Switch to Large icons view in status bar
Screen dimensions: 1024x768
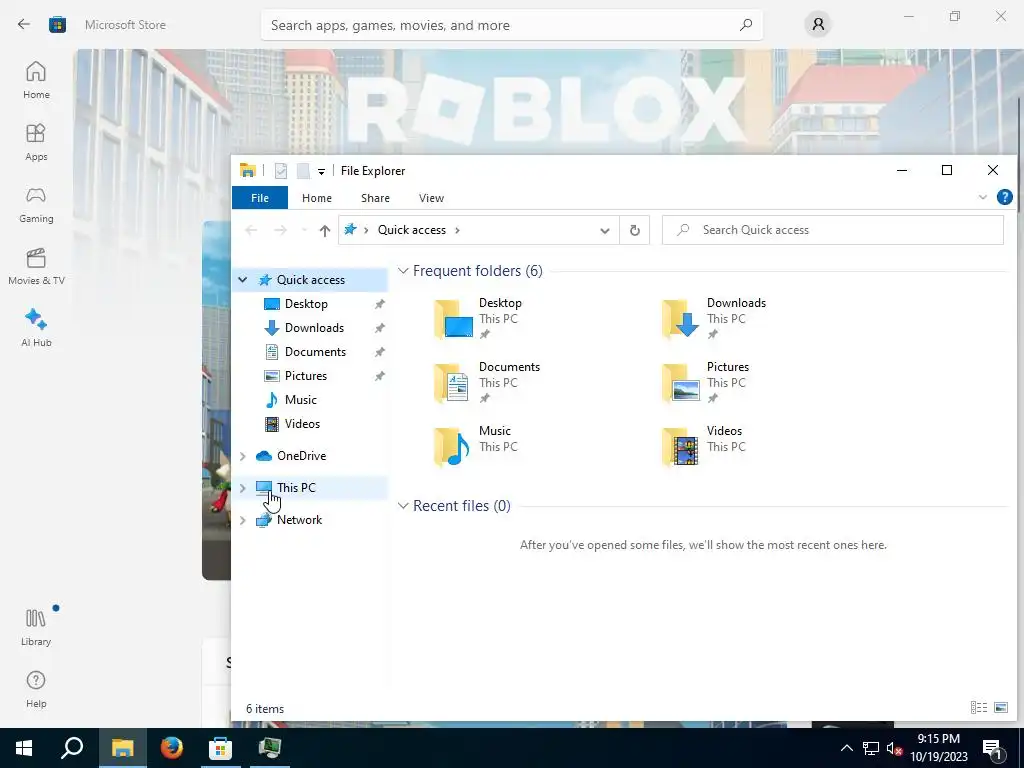(1000, 707)
